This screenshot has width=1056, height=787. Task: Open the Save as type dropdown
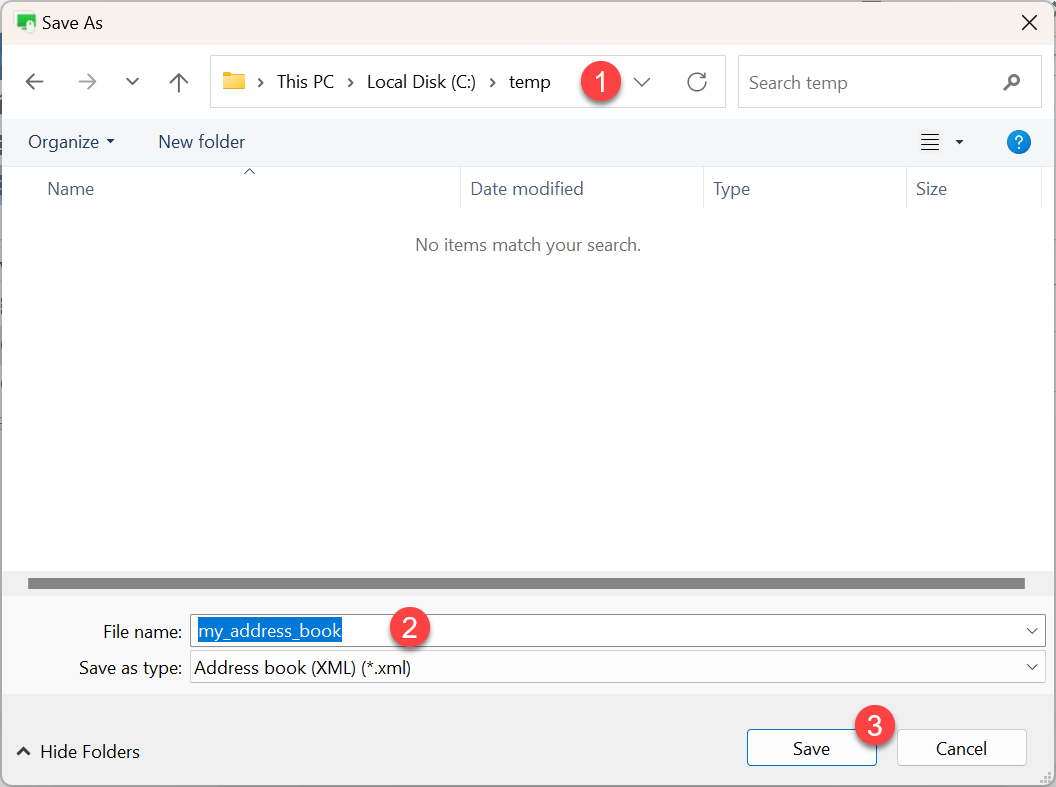[x=1031, y=667]
